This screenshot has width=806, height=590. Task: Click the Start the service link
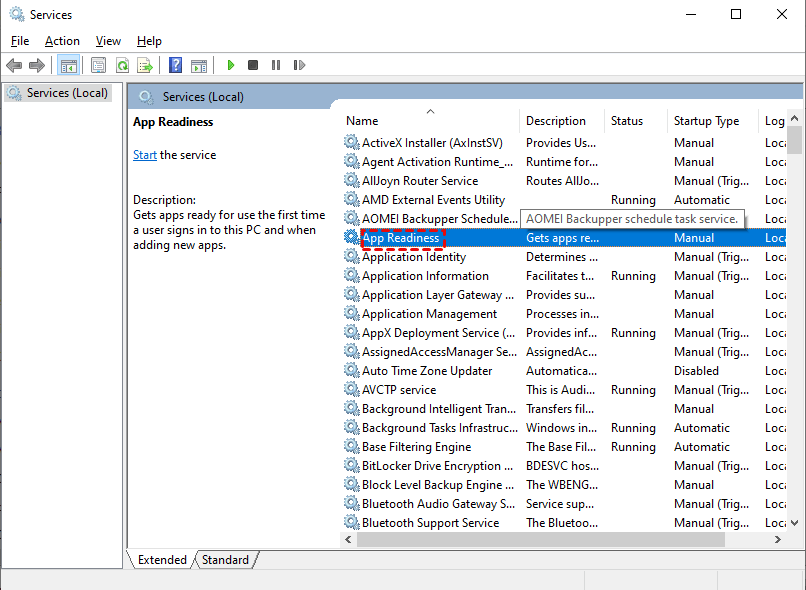pos(145,155)
